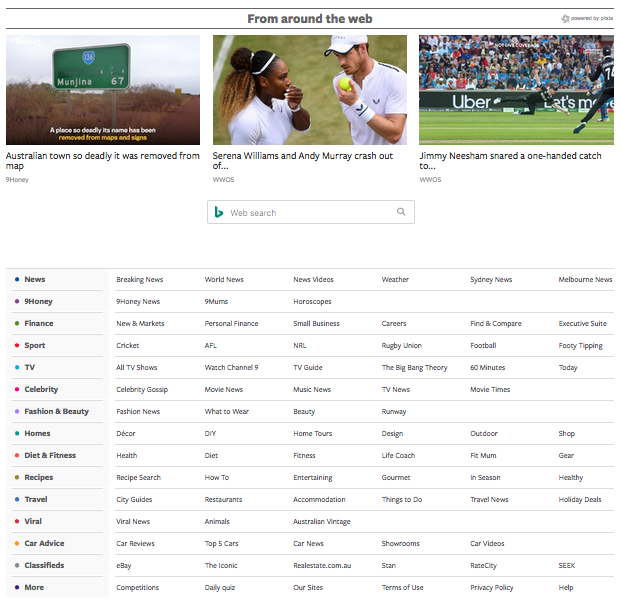
Task: Open Melbourne News link
Action: (x=586, y=280)
